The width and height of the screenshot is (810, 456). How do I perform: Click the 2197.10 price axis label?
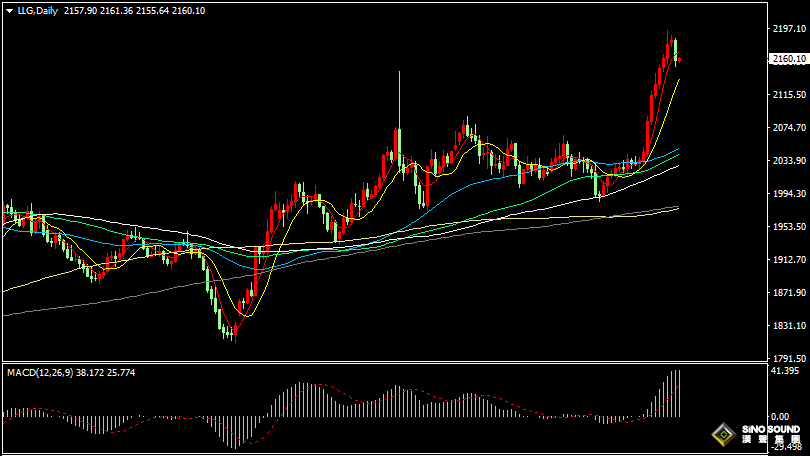point(789,29)
